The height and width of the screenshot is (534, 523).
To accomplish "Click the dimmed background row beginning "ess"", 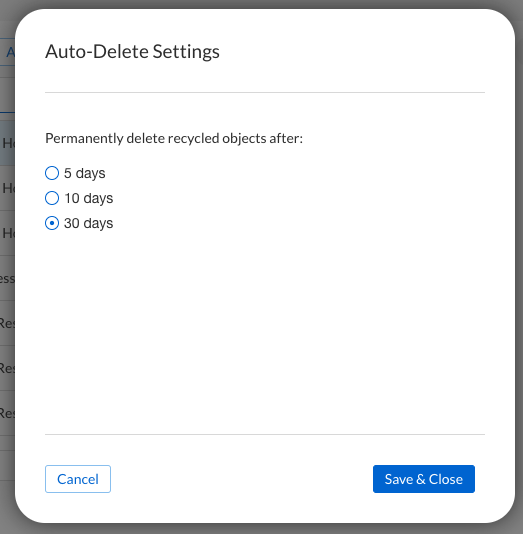I will [x=7, y=278].
